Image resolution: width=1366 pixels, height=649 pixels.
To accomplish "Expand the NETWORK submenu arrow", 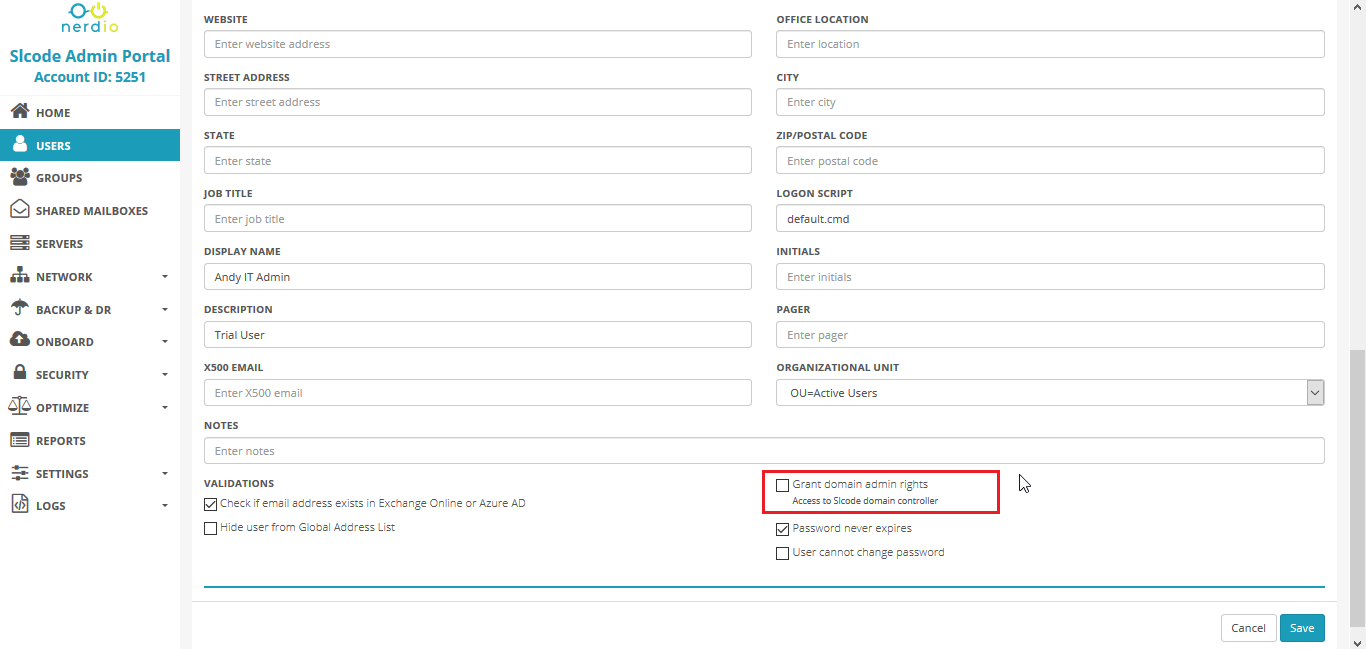I will [x=165, y=277].
